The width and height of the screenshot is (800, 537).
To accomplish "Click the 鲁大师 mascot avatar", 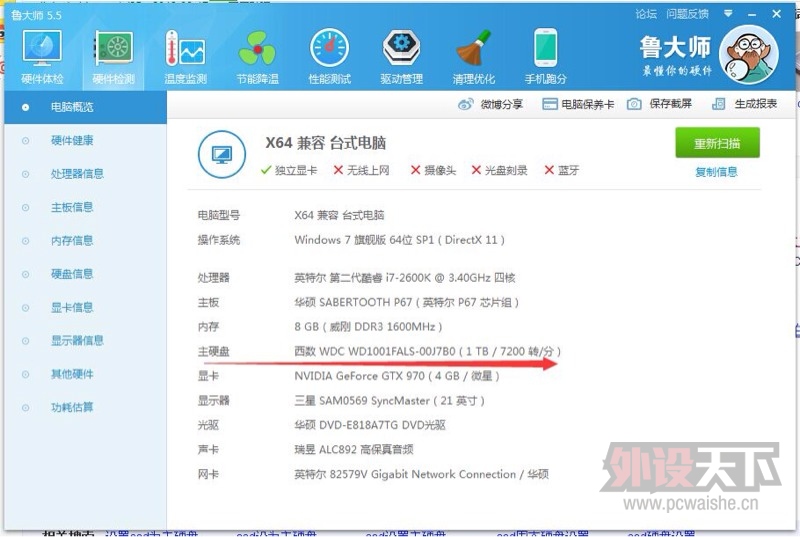I will (x=748, y=55).
